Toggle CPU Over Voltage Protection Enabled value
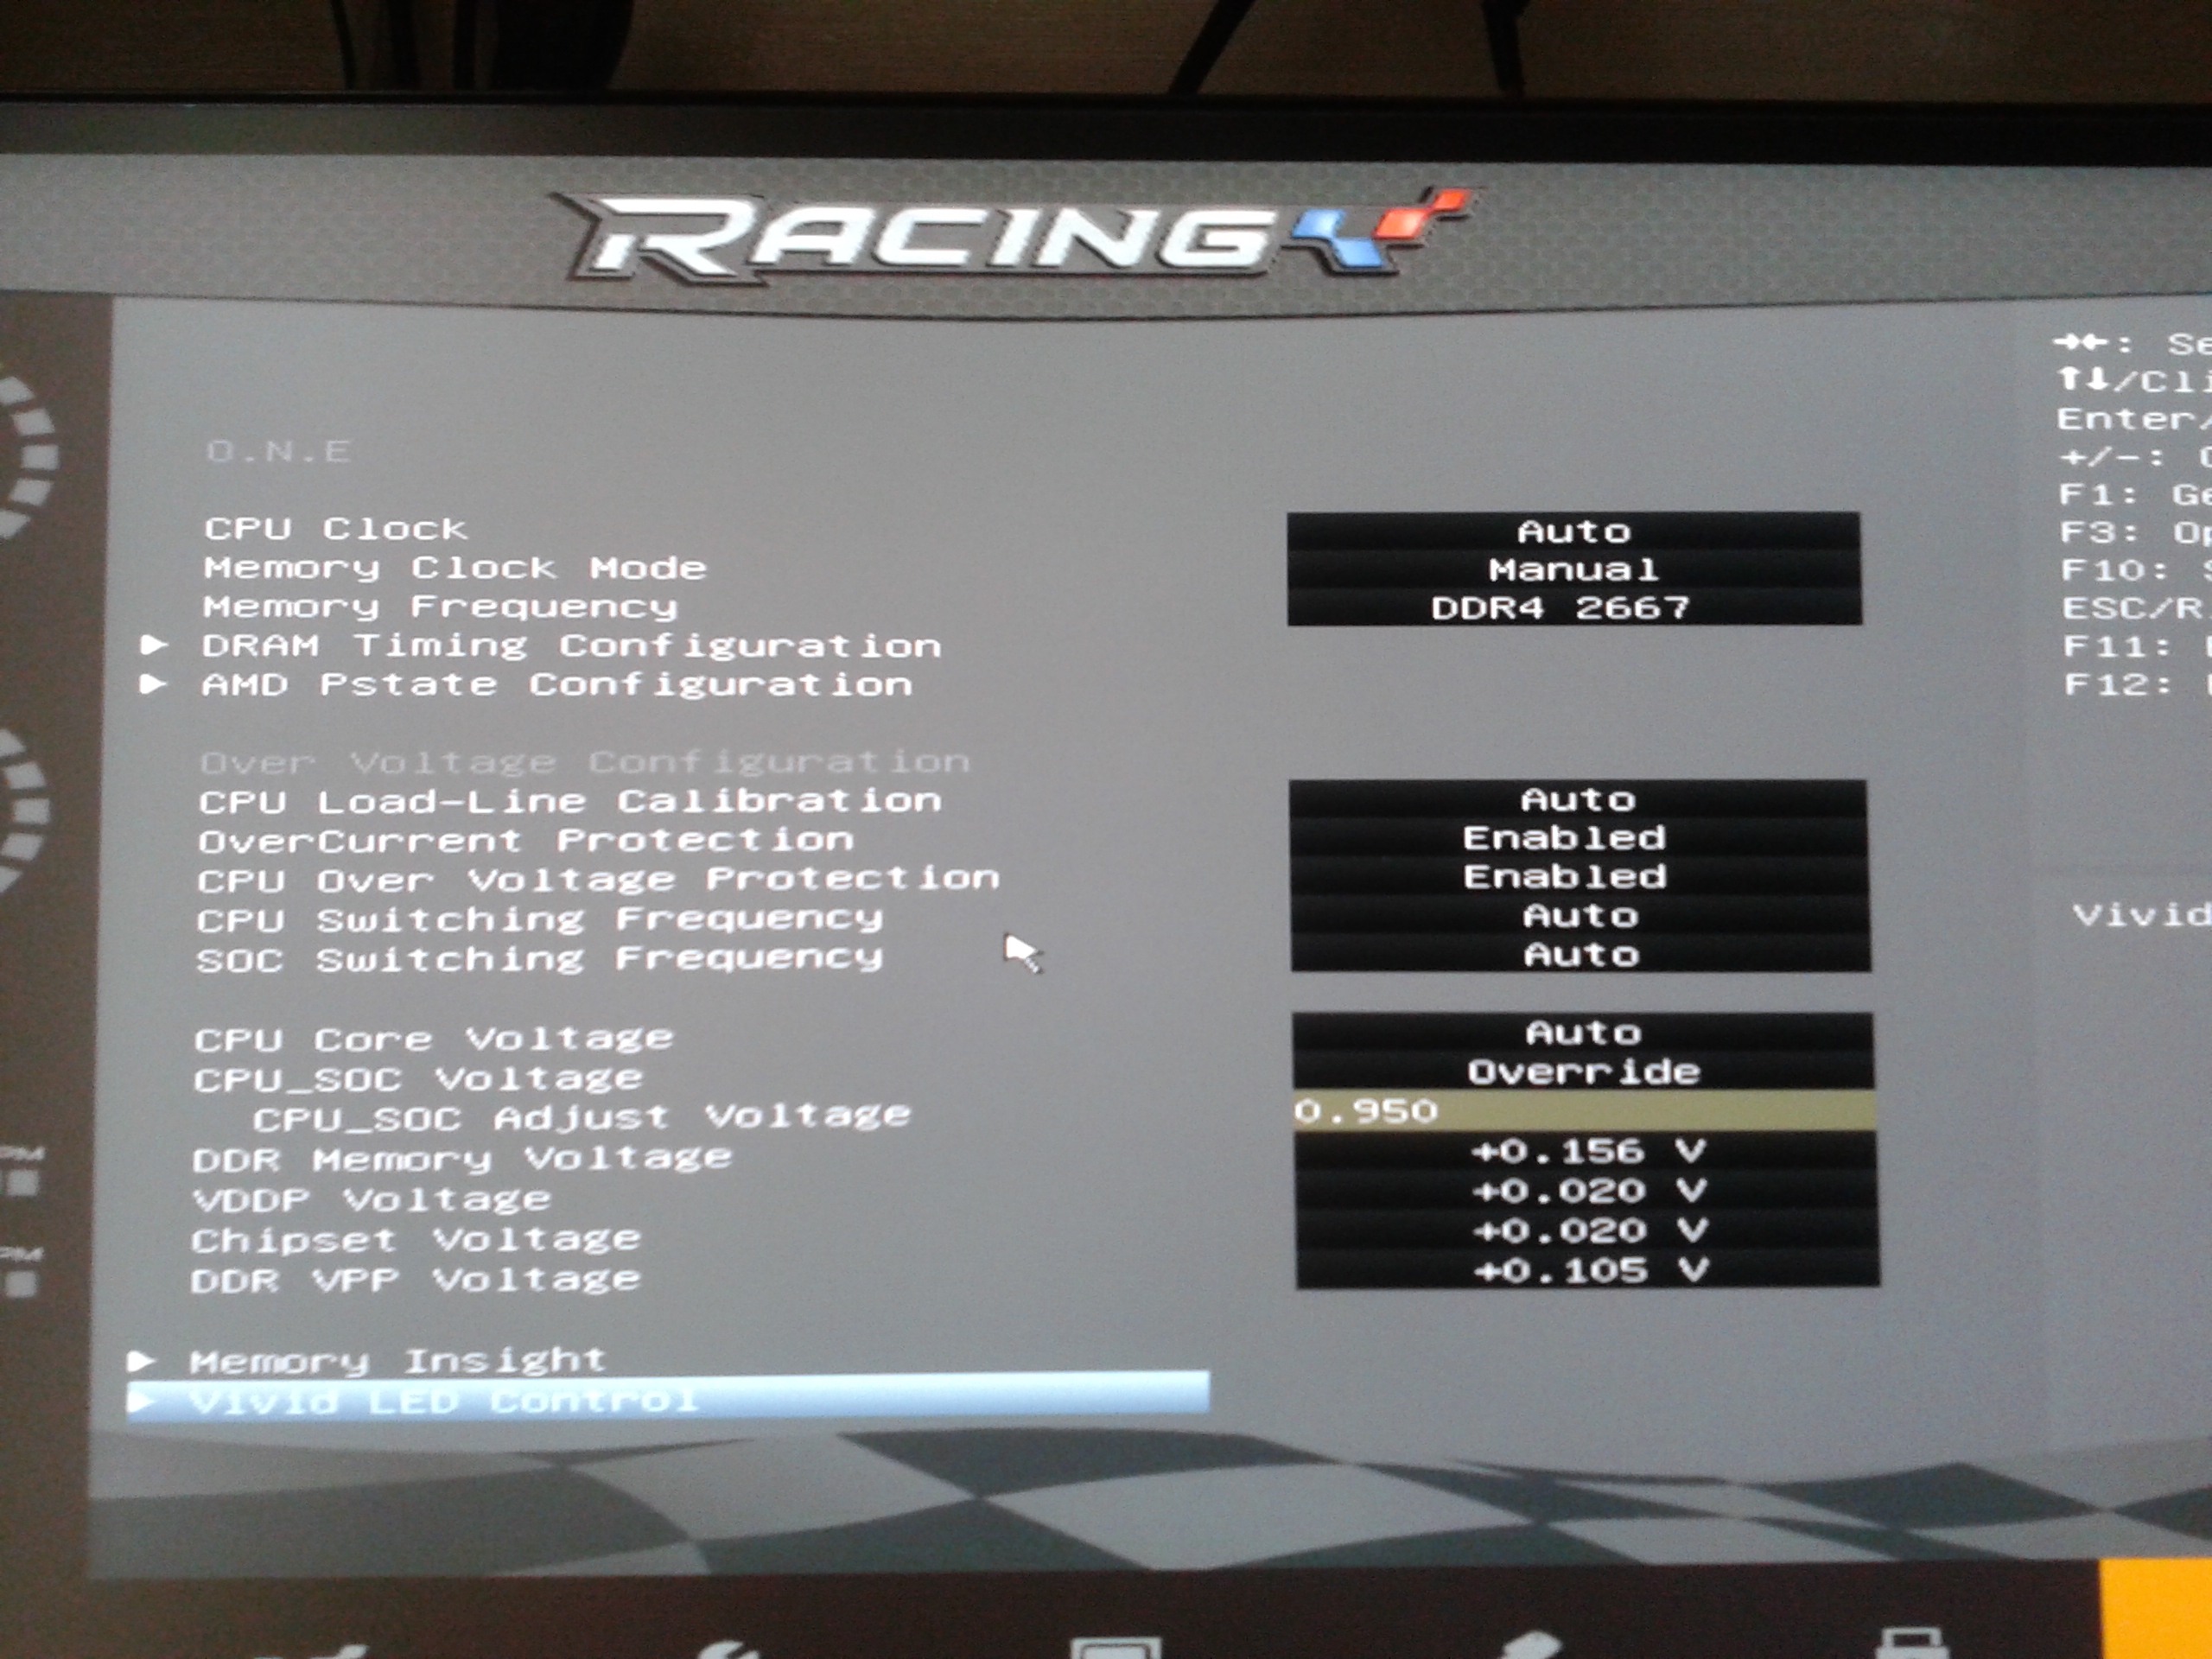Screen dimensions: 2212x1659 [x=1565, y=877]
